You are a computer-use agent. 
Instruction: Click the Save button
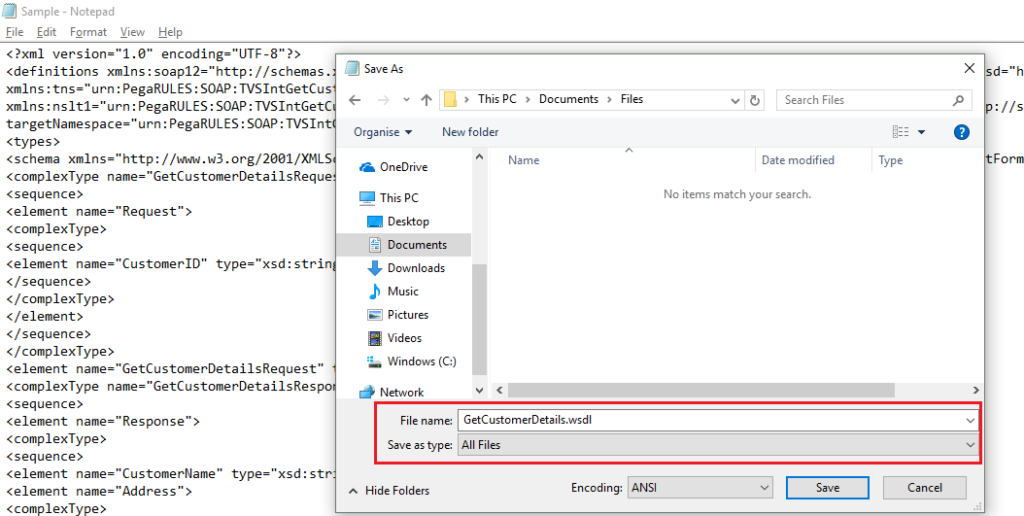point(827,488)
